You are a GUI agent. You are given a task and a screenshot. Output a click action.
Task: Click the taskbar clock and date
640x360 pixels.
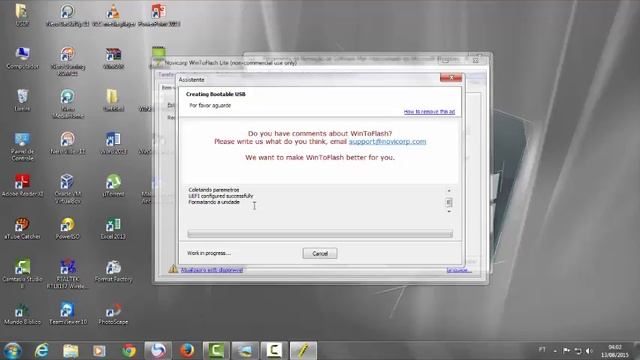(615, 351)
